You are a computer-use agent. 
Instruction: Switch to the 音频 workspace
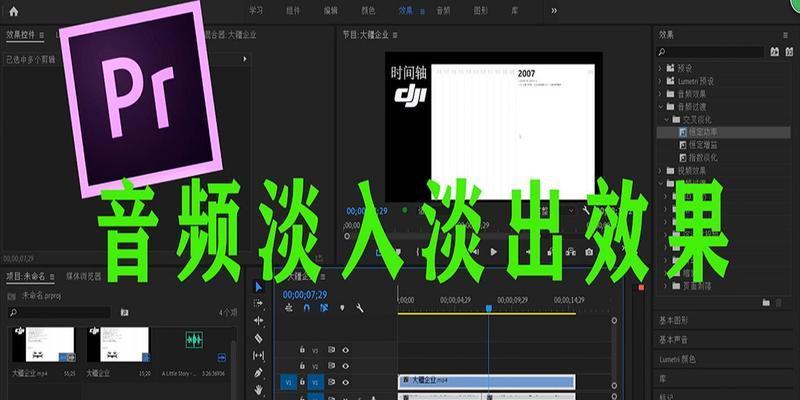(x=443, y=11)
